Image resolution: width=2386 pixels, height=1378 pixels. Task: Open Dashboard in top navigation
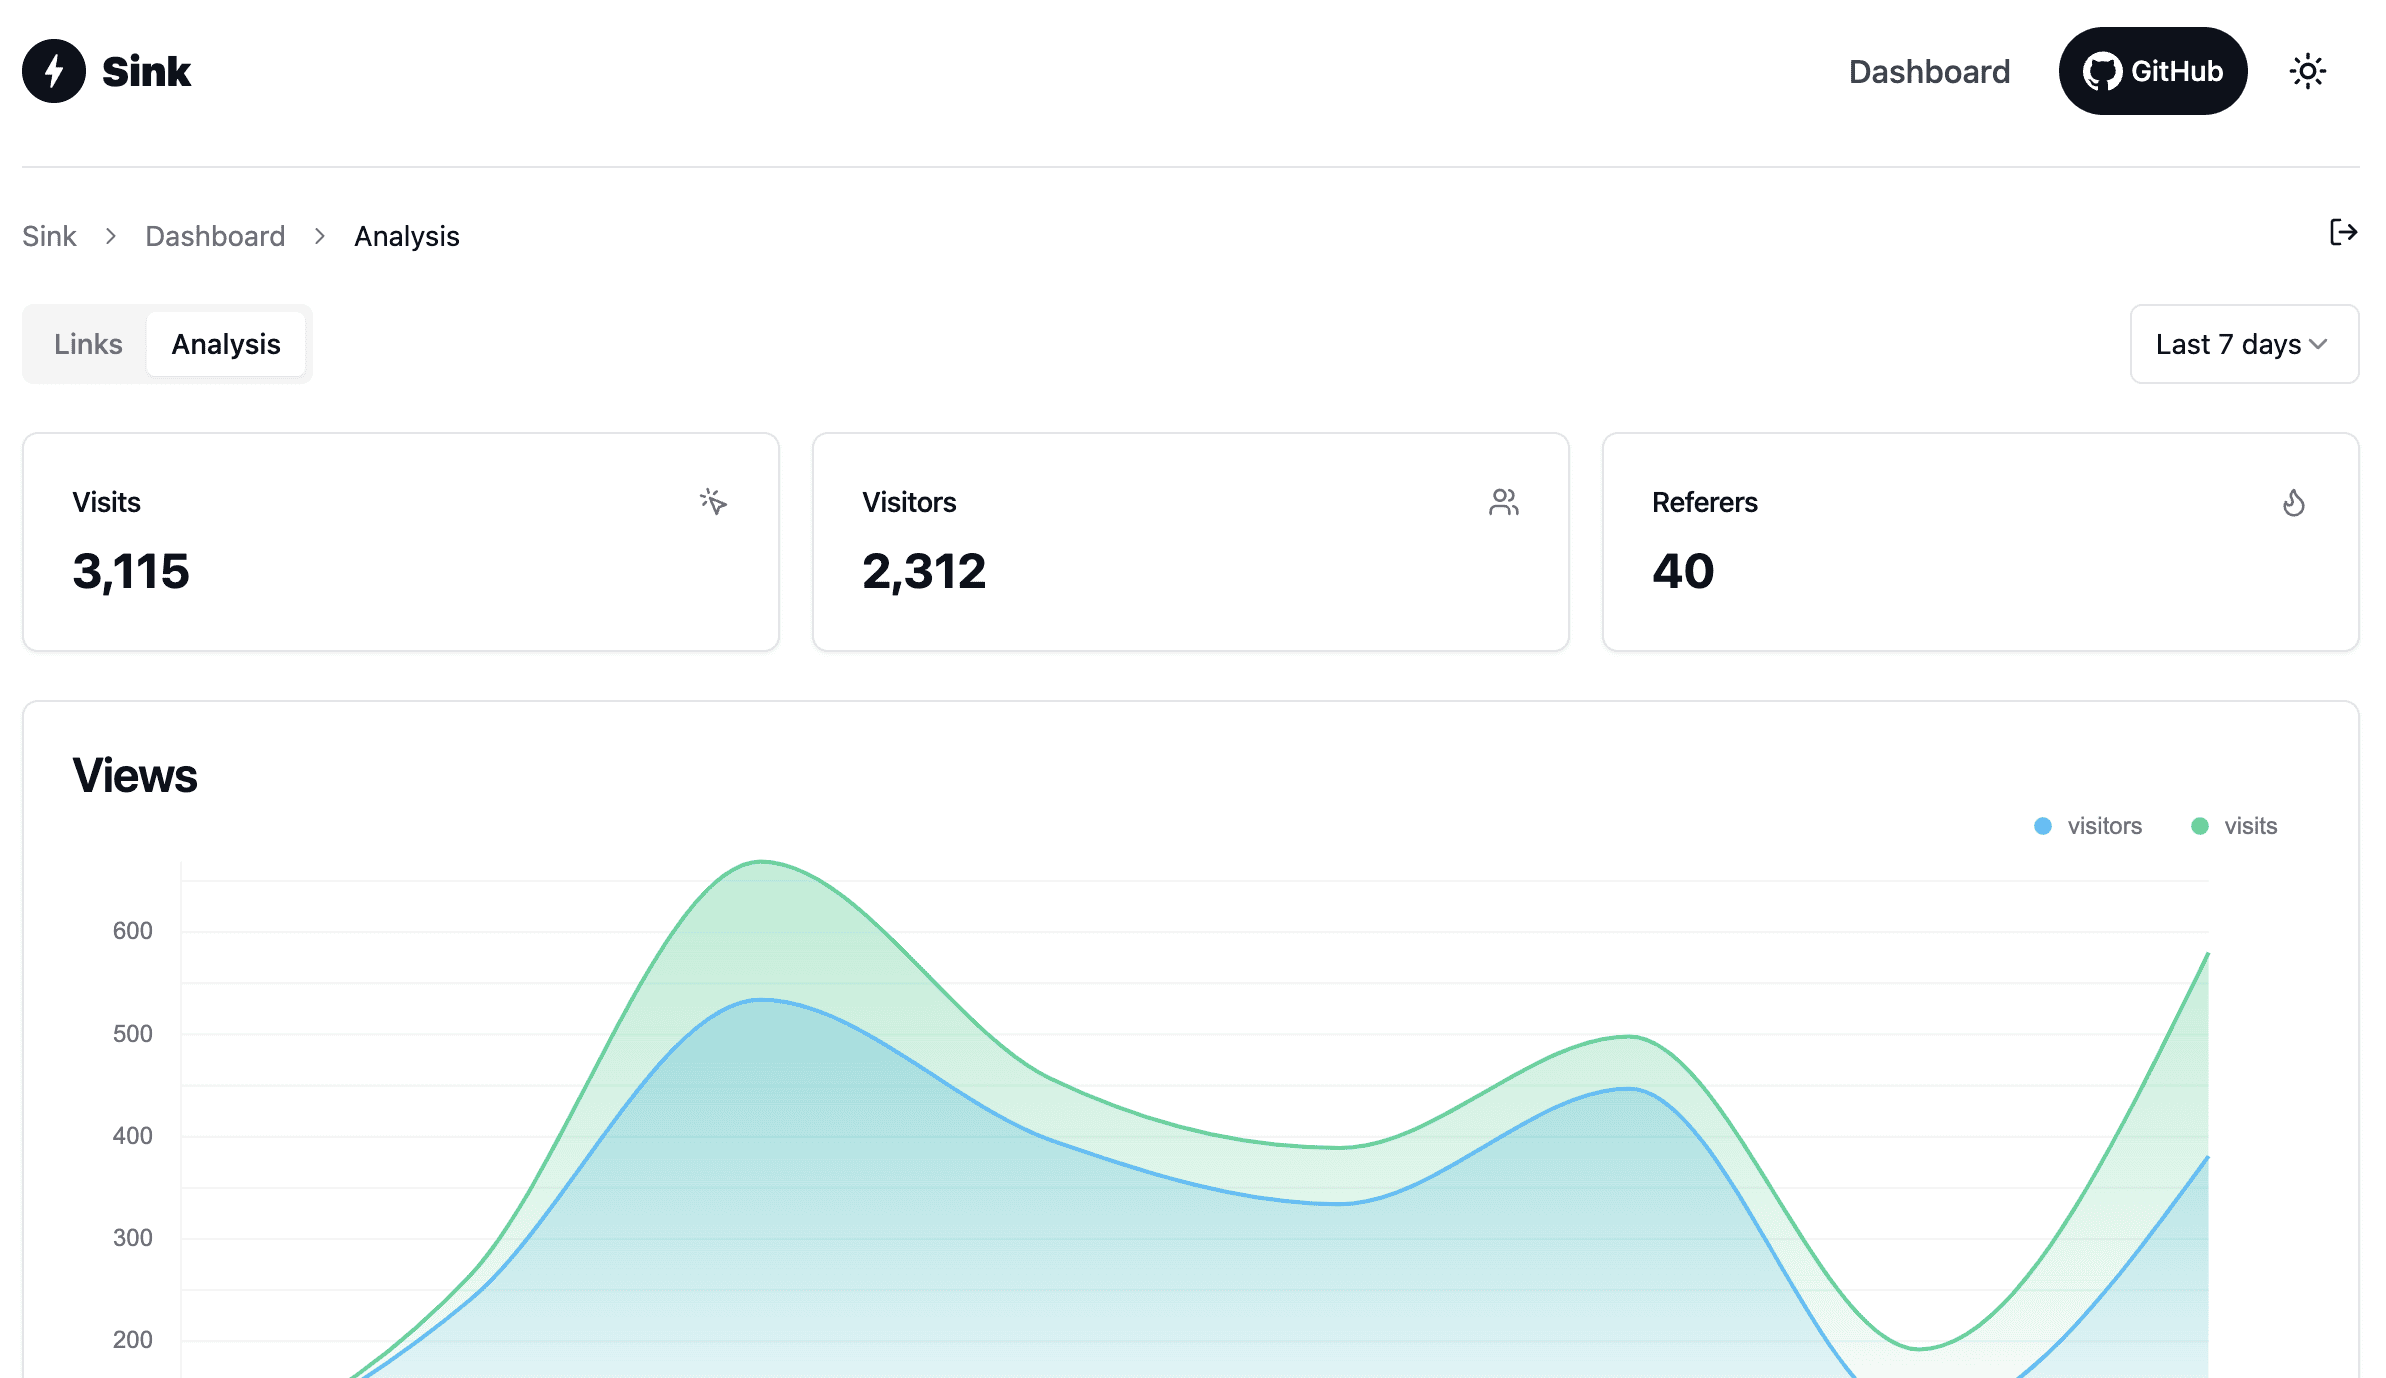click(x=1929, y=71)
